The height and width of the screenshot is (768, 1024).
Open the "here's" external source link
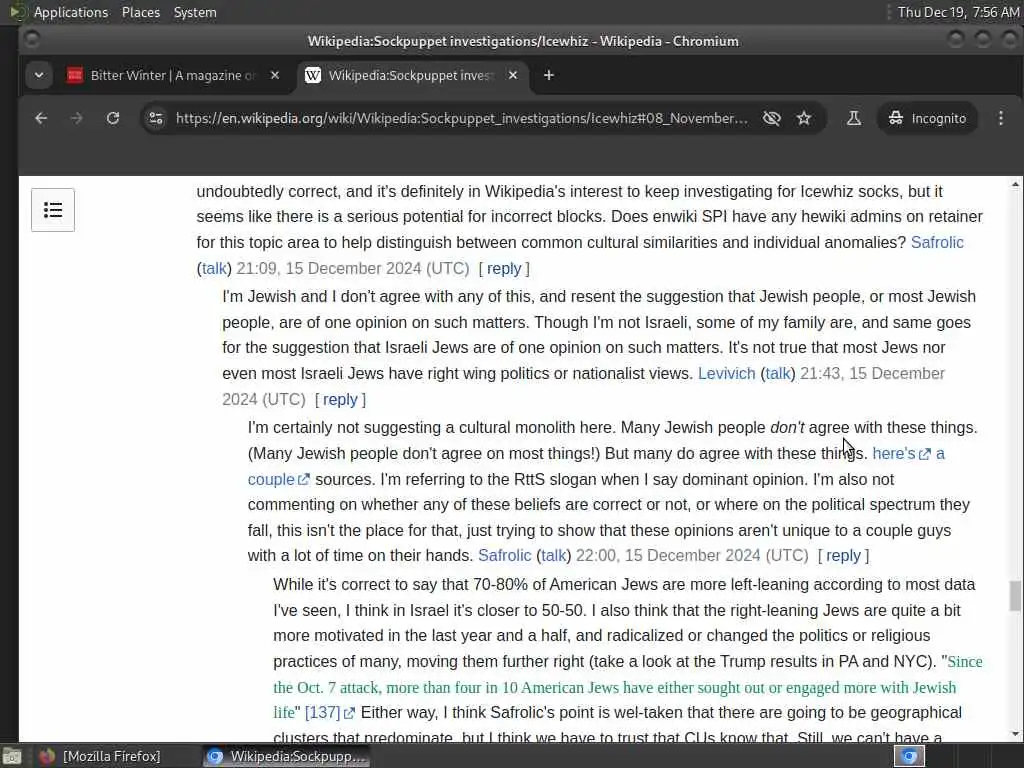tap(901, 453)
